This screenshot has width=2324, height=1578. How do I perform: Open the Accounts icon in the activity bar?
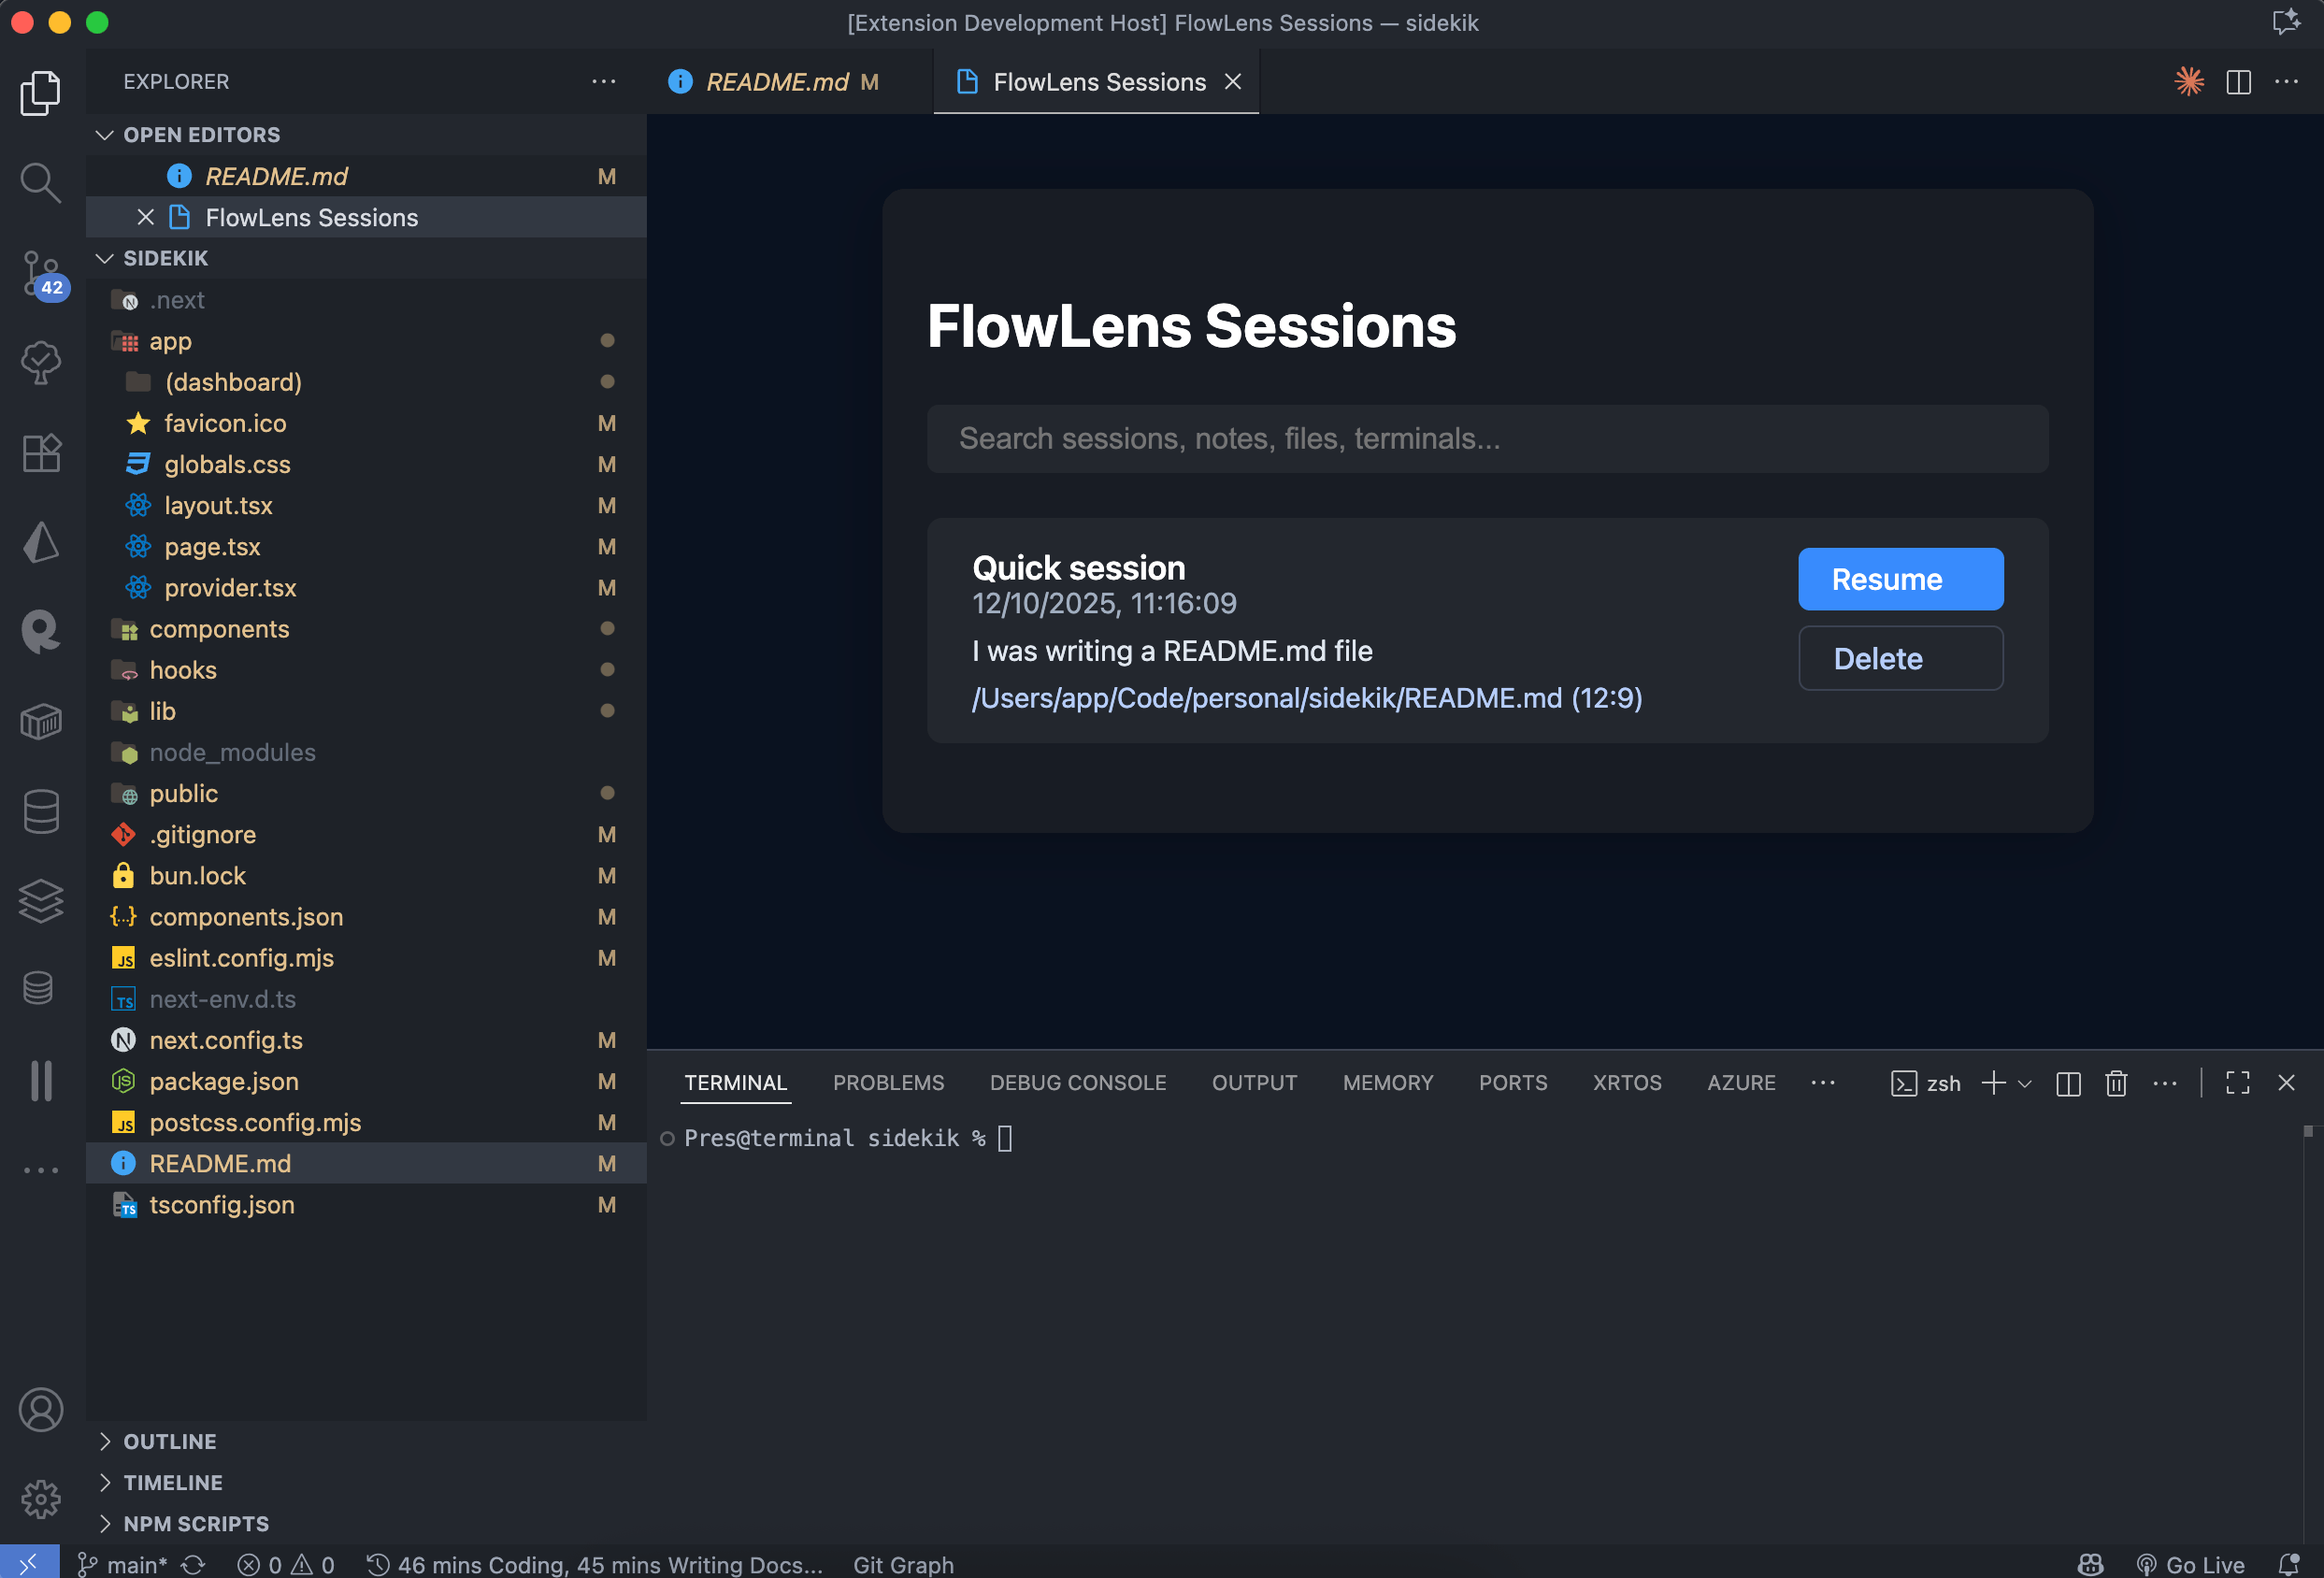click(x=41, y=1410)
